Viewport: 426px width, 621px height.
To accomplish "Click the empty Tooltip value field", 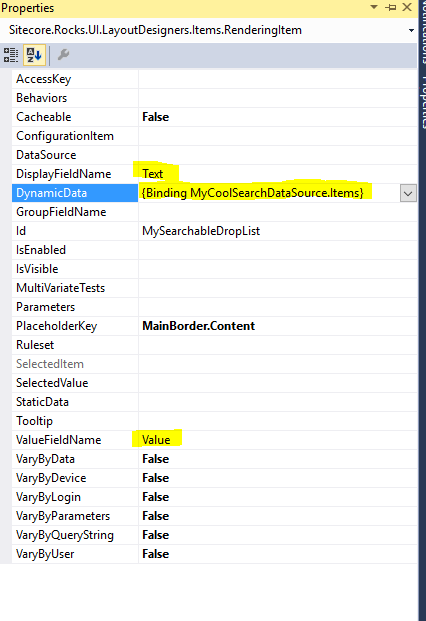I will point(278,421).
